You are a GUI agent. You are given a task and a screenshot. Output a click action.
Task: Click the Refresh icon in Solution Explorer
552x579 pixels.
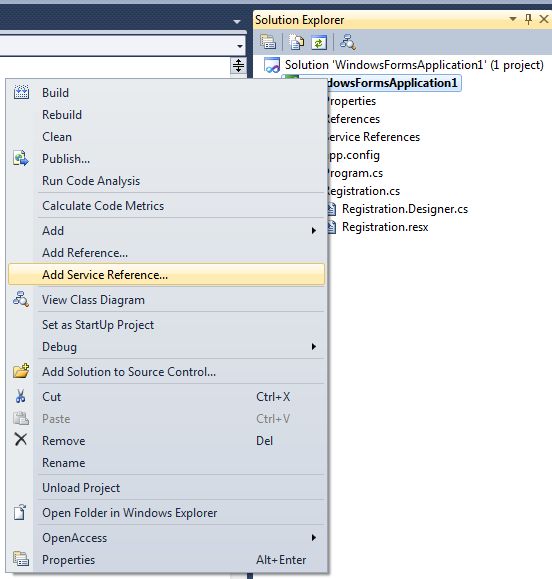coord(319,42)
